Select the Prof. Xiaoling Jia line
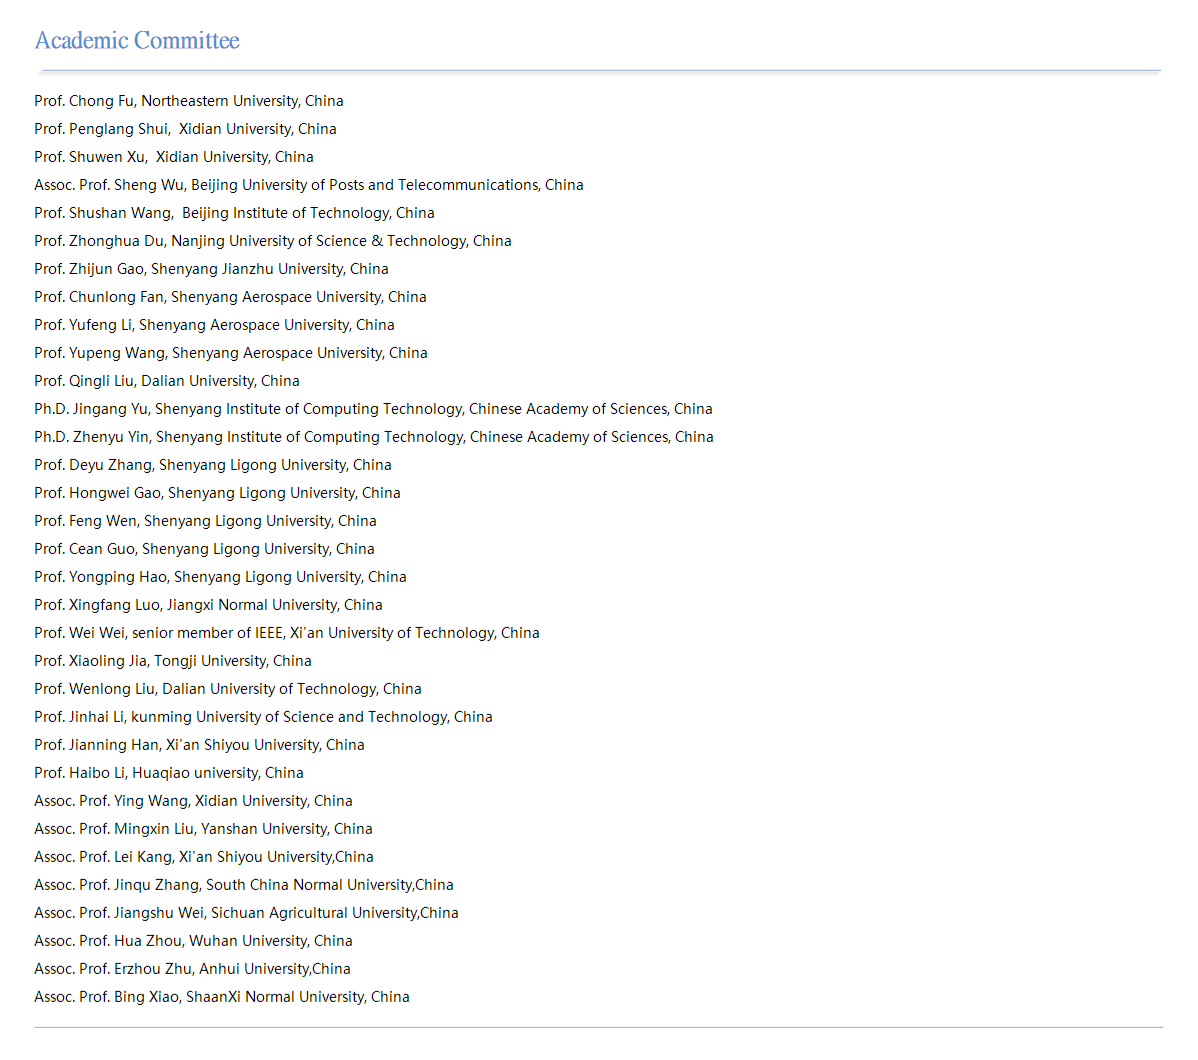The width and height of the screenshot is (1198, 1060). point(173,661)
